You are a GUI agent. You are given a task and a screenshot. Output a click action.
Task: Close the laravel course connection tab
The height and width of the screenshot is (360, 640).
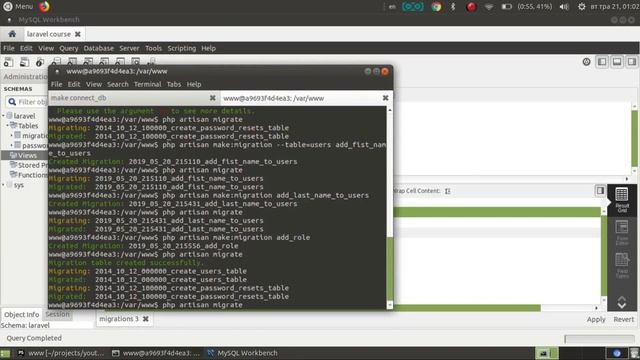pyautogui.click(x=78, y=34)
